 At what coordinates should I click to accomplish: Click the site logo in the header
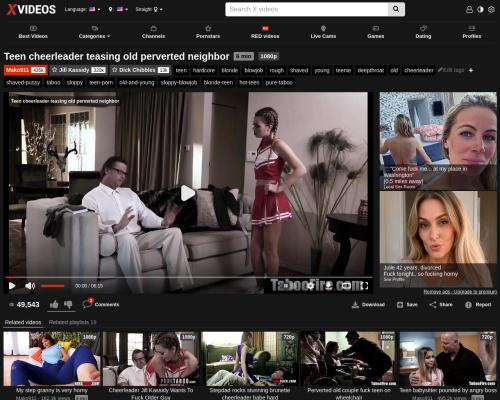click(x=31, y=9)
